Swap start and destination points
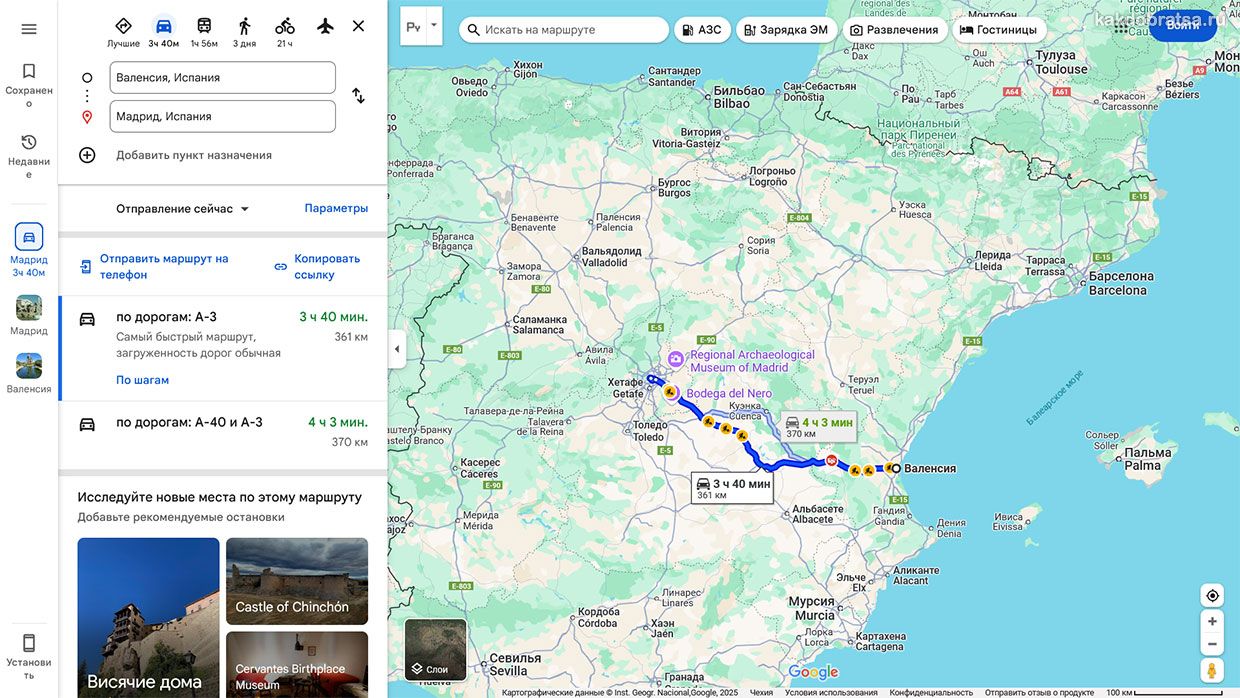 tap(358, 96)
